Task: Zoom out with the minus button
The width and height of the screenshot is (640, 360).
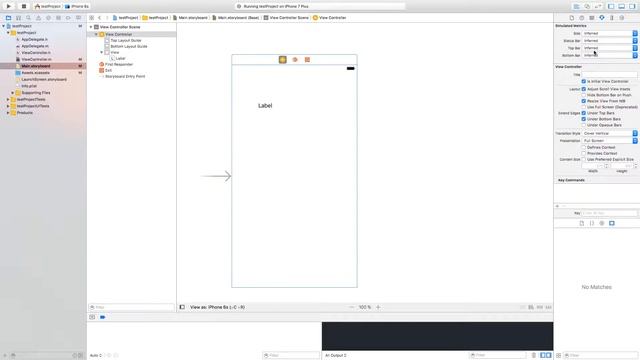Action: (351, 307)
